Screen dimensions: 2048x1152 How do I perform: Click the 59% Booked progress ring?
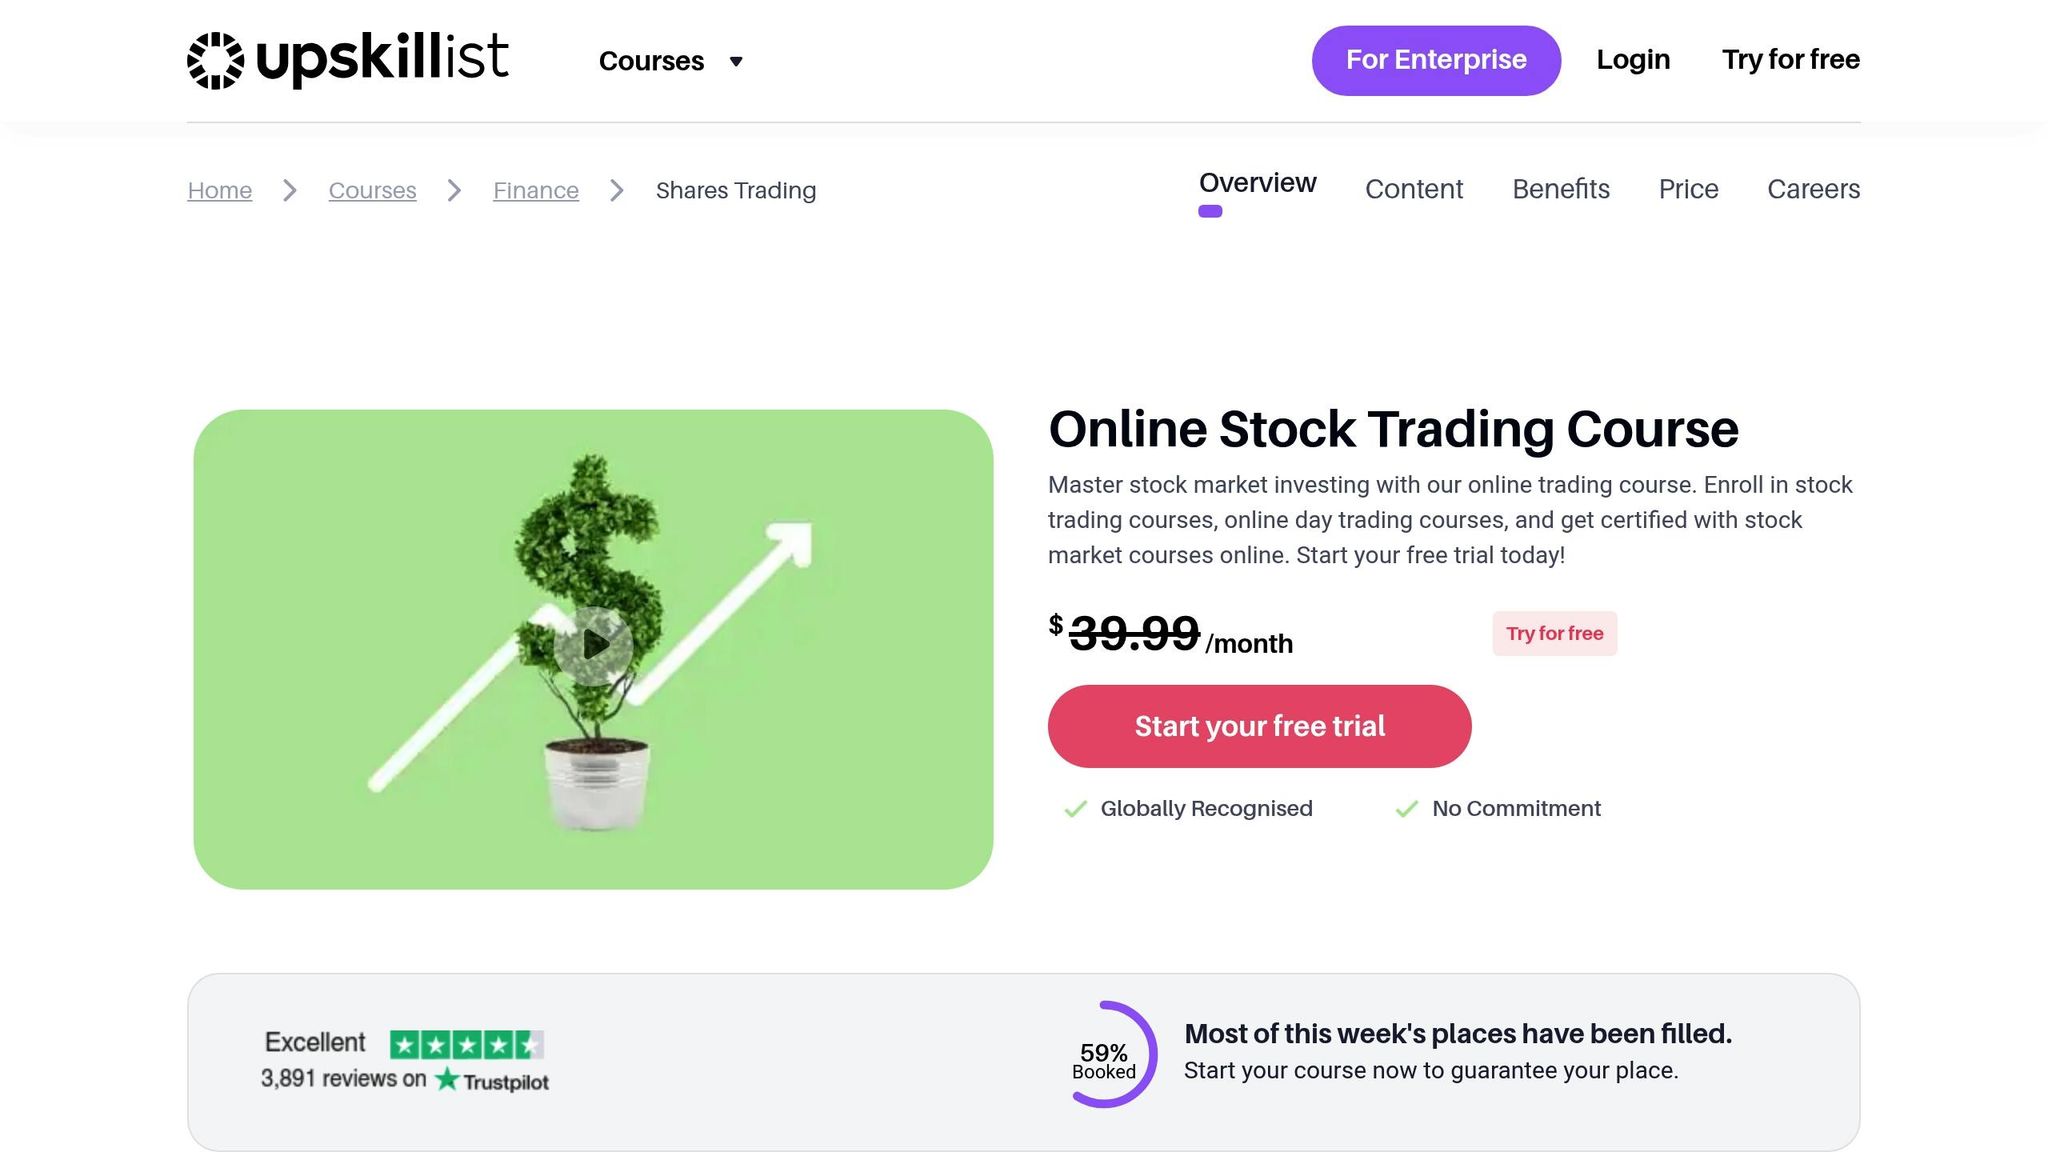pyautogui.click(x=1108, y=1055)
